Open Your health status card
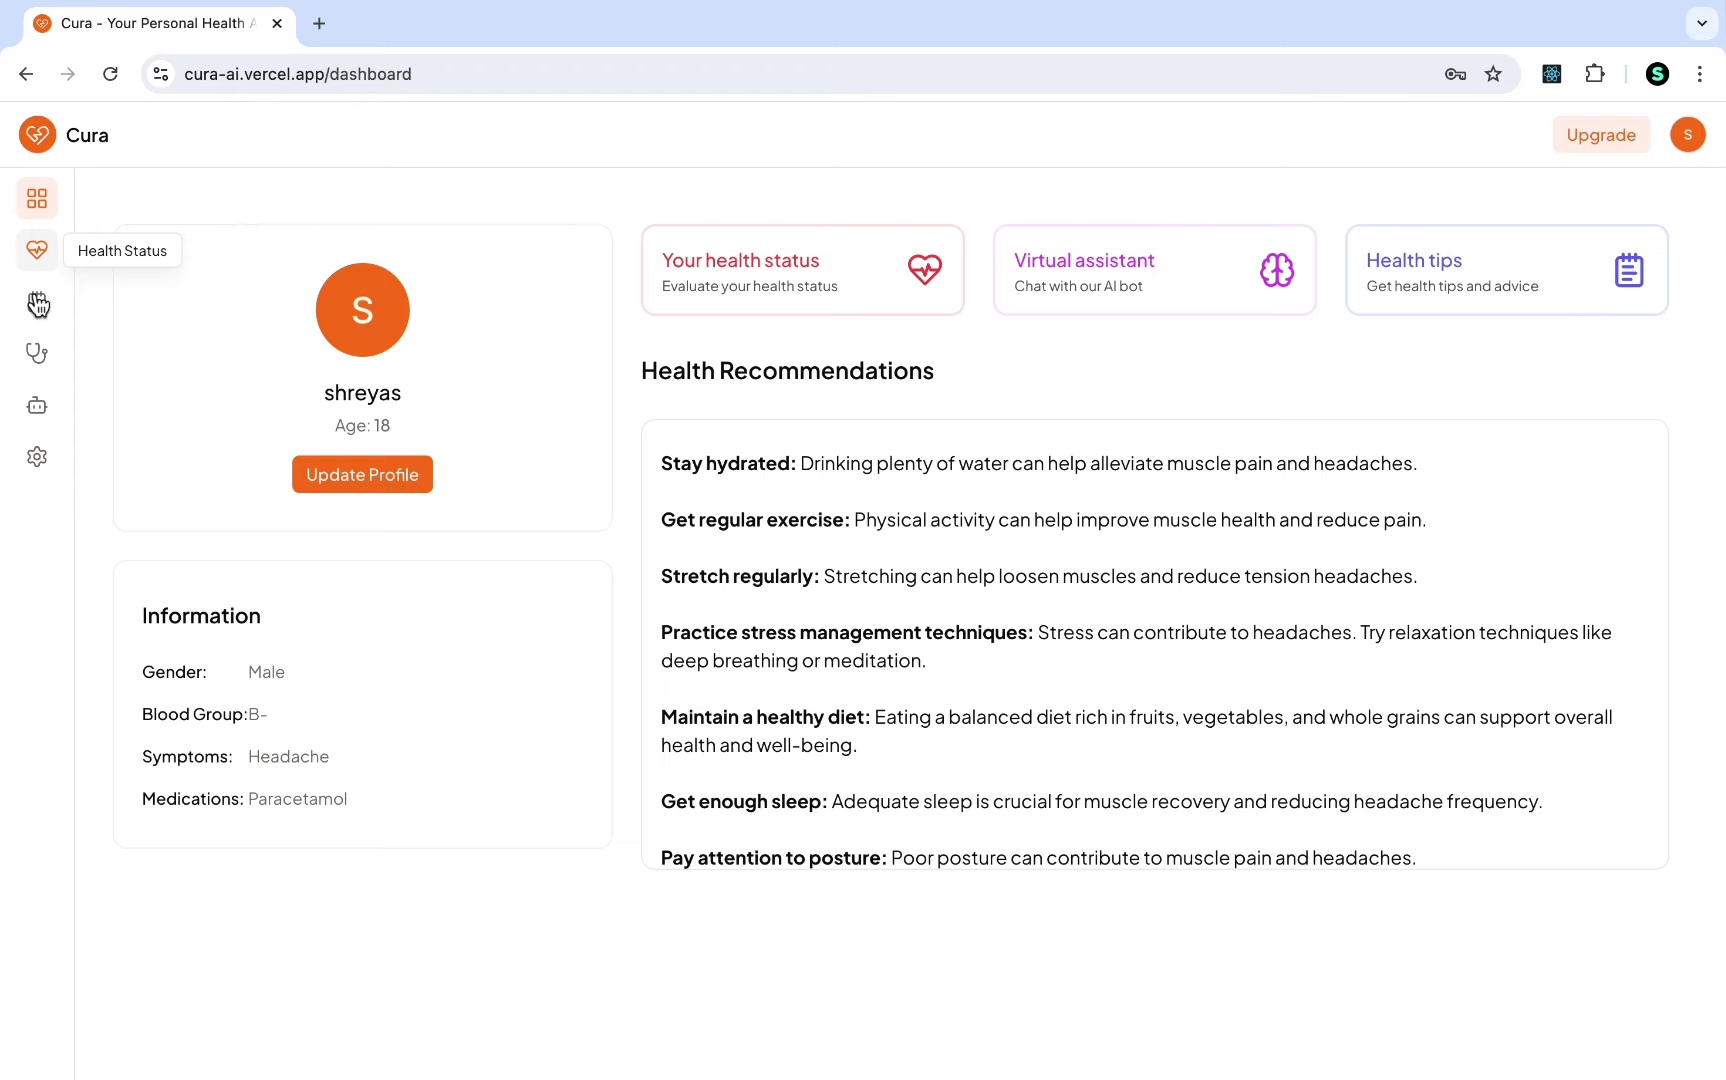 [803, 270]
